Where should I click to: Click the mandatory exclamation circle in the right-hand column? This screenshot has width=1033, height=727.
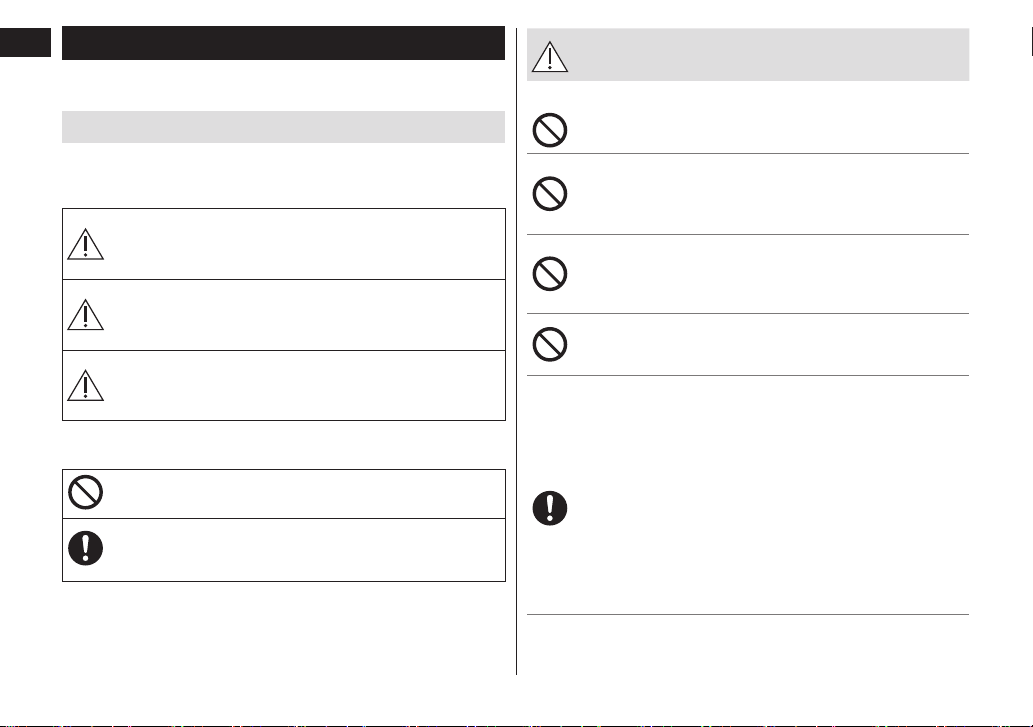click(x=549, y=508)
